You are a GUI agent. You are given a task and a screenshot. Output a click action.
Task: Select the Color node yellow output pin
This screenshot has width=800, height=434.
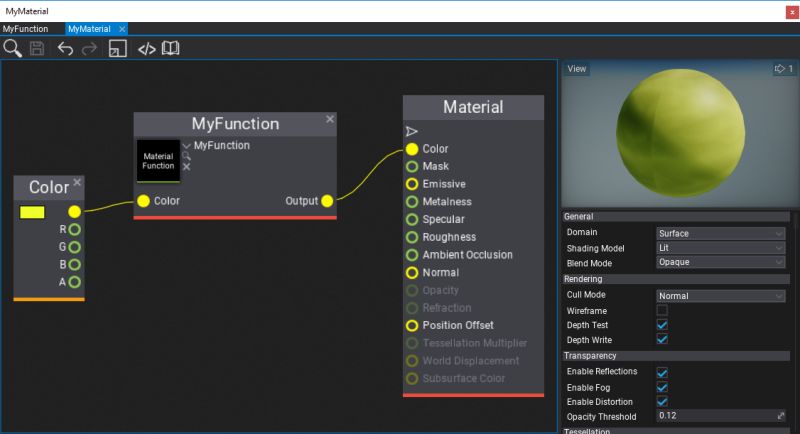74,211
